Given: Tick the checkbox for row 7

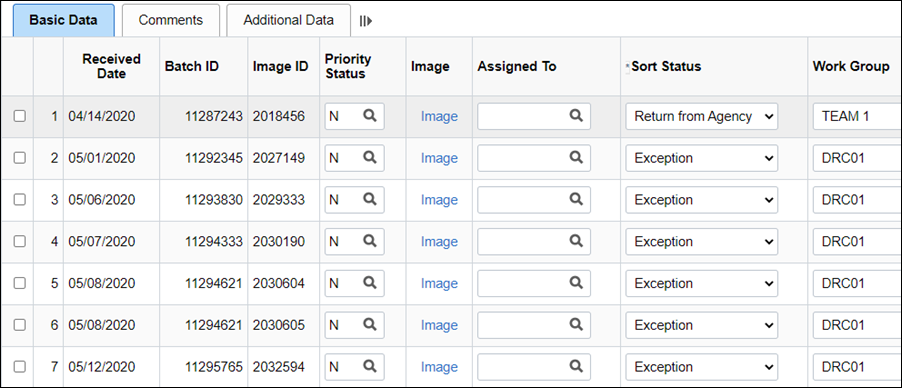Looking at the screenshot, I should point(20,367).
